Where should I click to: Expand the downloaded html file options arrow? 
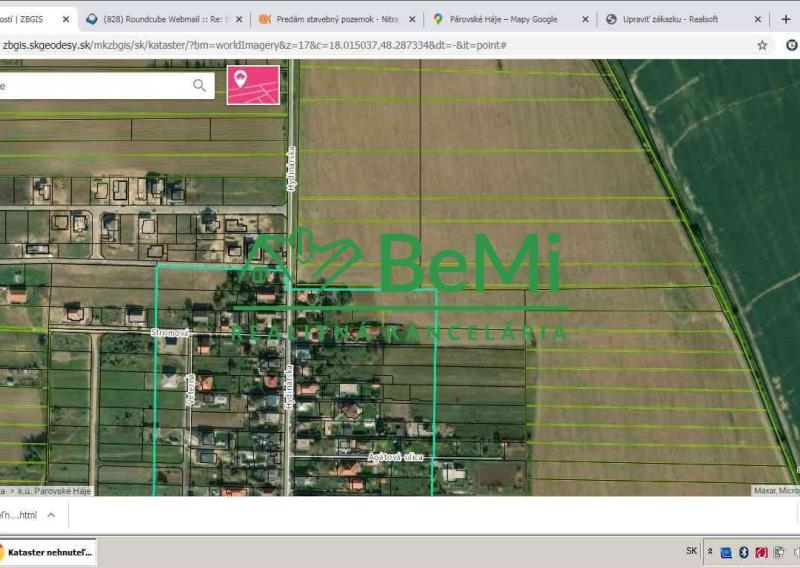[x=51, y=515]
